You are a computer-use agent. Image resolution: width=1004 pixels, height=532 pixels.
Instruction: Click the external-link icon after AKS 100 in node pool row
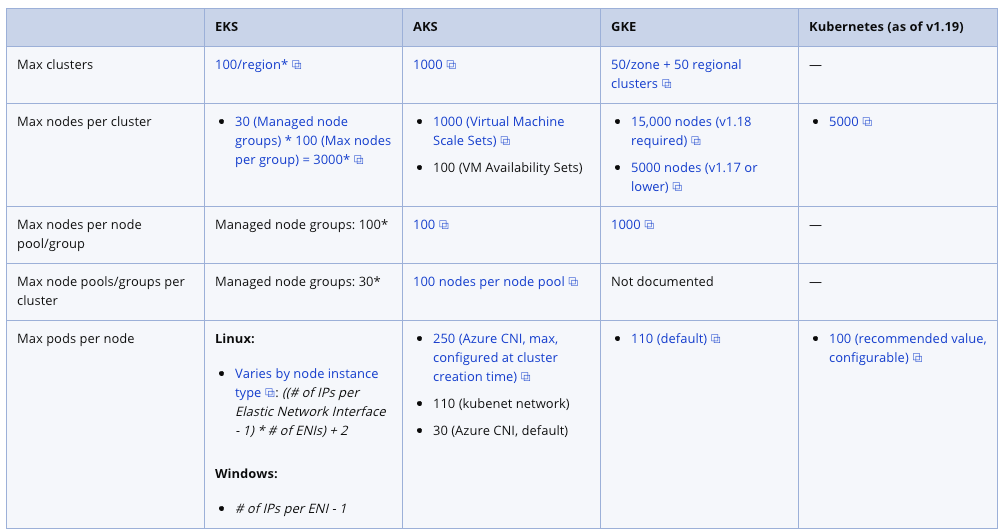pyautogui.click(x=444, y=225)
